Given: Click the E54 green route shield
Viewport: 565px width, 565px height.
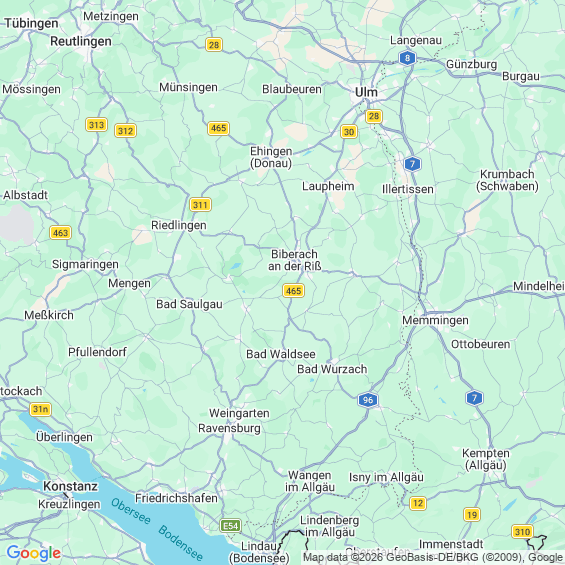Looking at the screenshot, I should pyautogui.click(x=231, y=526).
